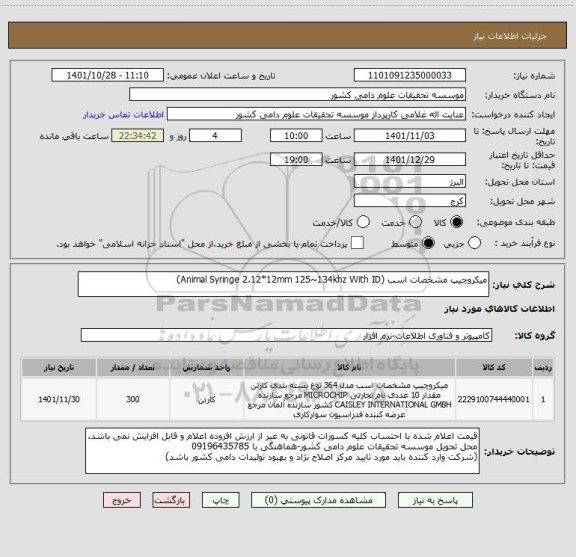
Task: Open مشاهده مدارک پیوستی (0) button
Action: 318,500
